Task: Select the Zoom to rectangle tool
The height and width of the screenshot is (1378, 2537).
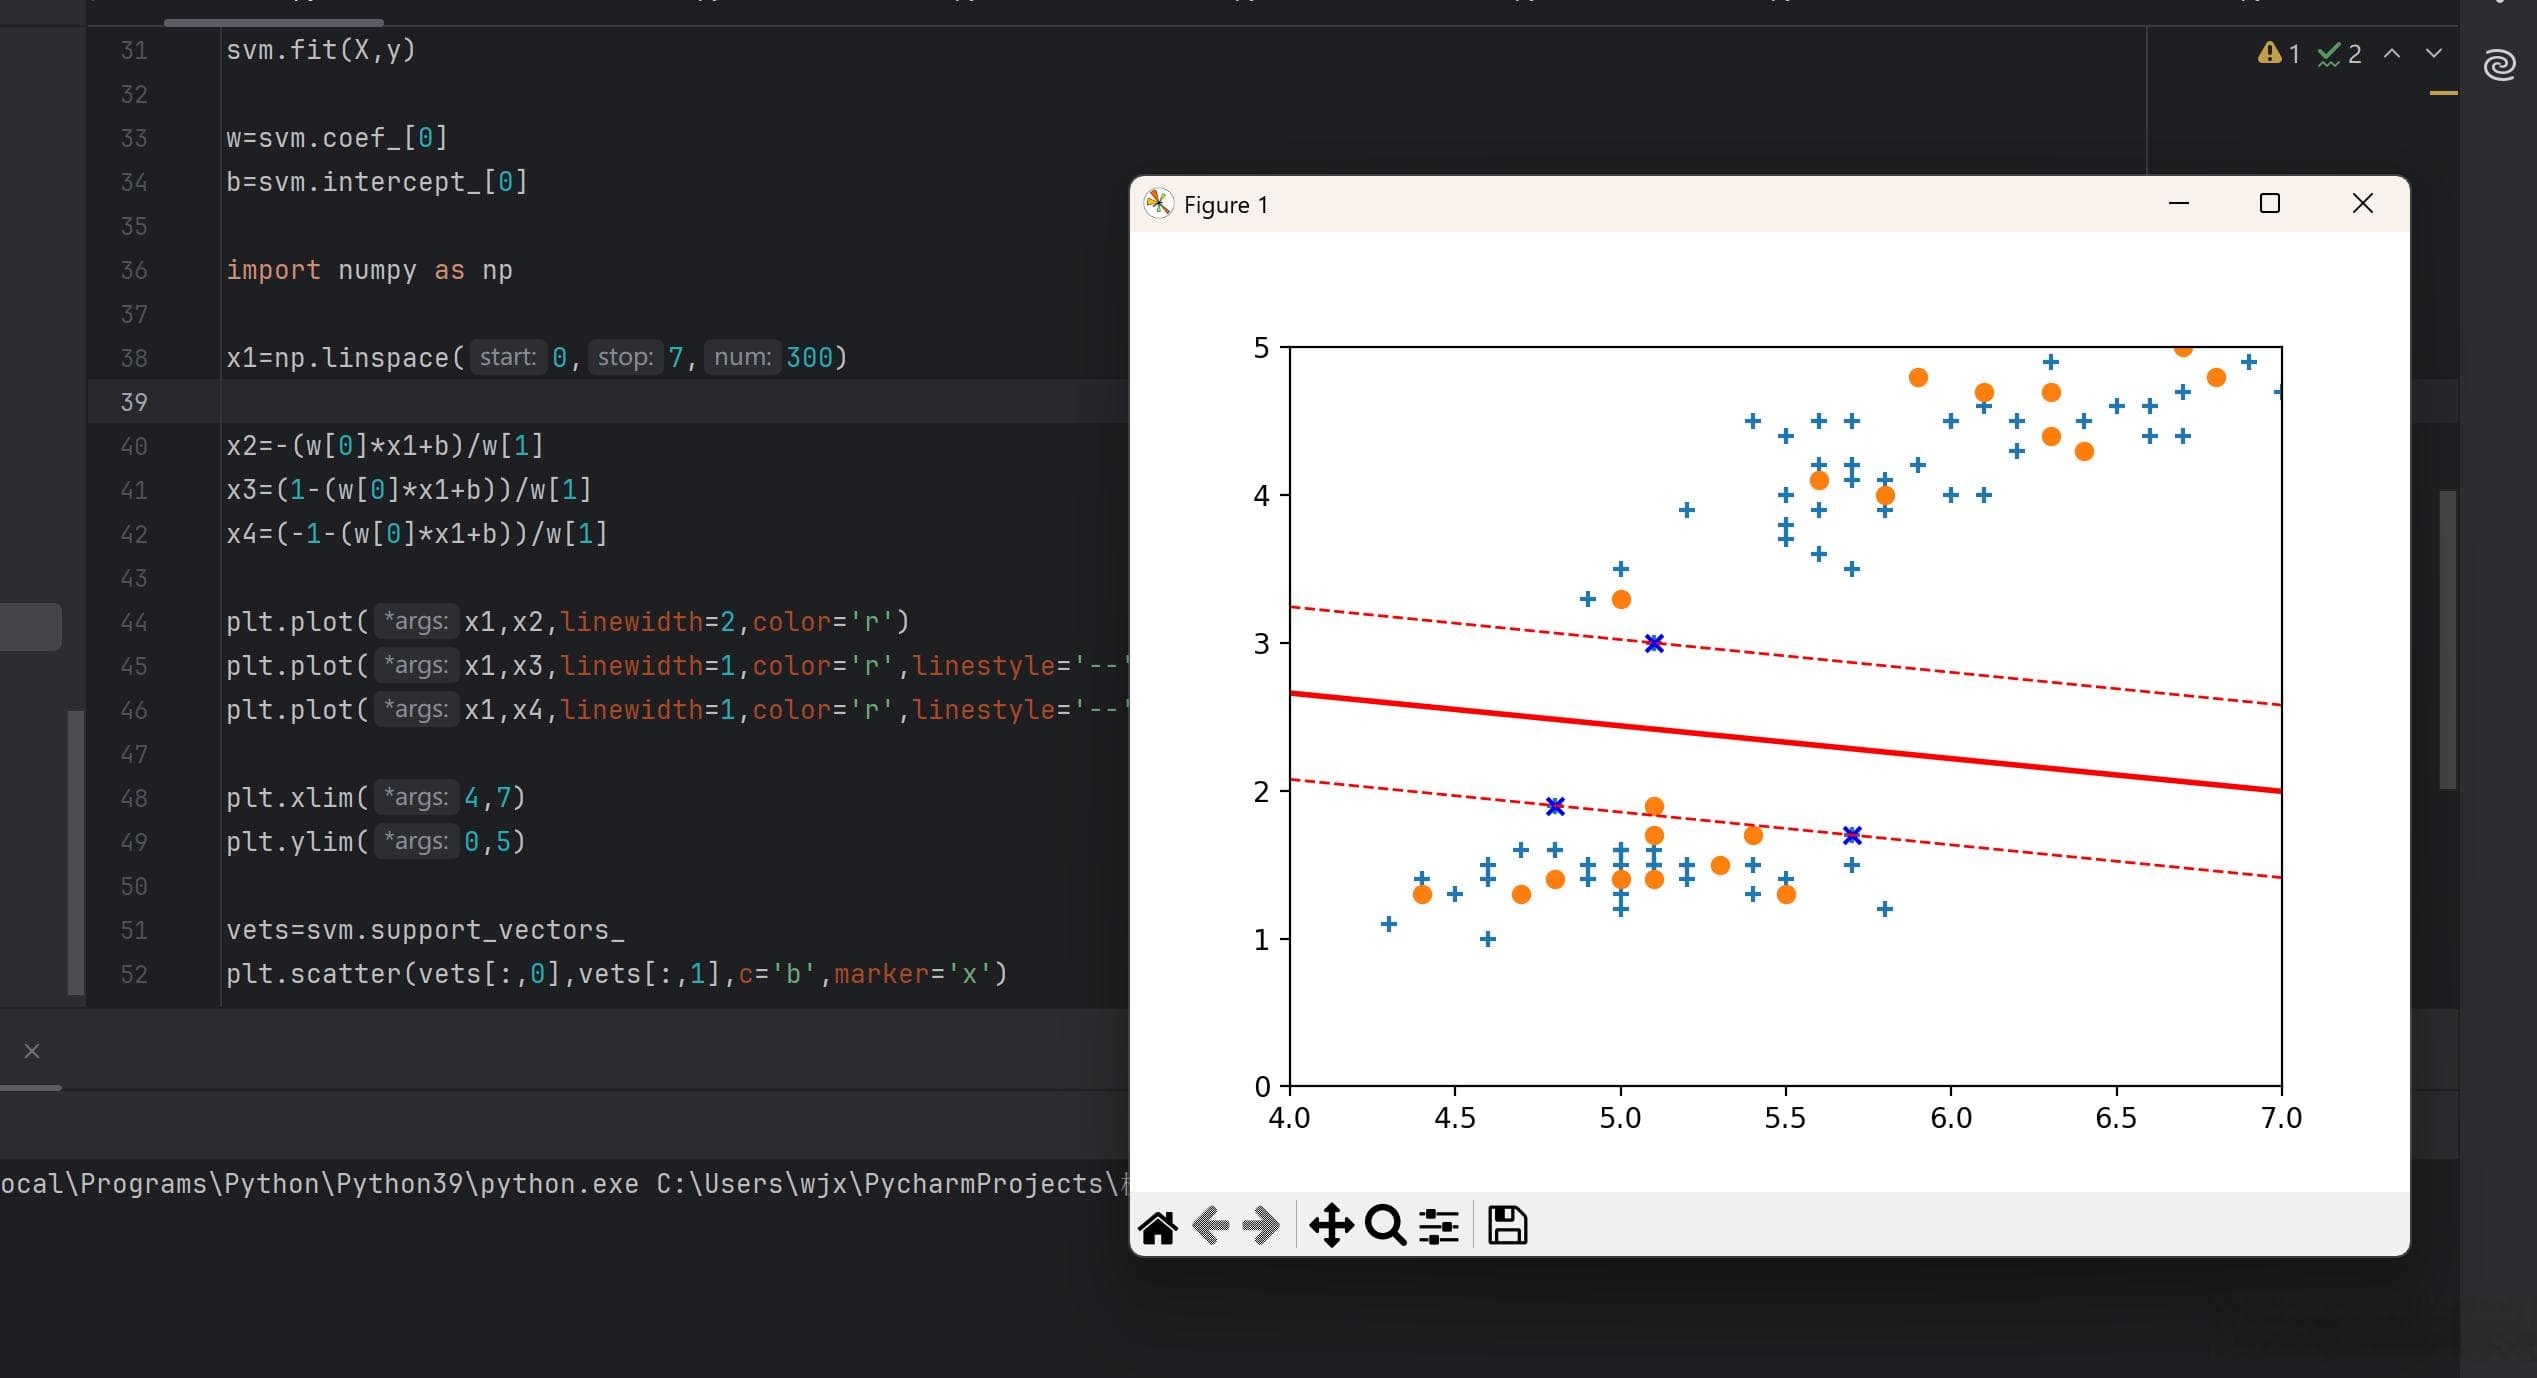Action: click(x=1385, y=1225)
